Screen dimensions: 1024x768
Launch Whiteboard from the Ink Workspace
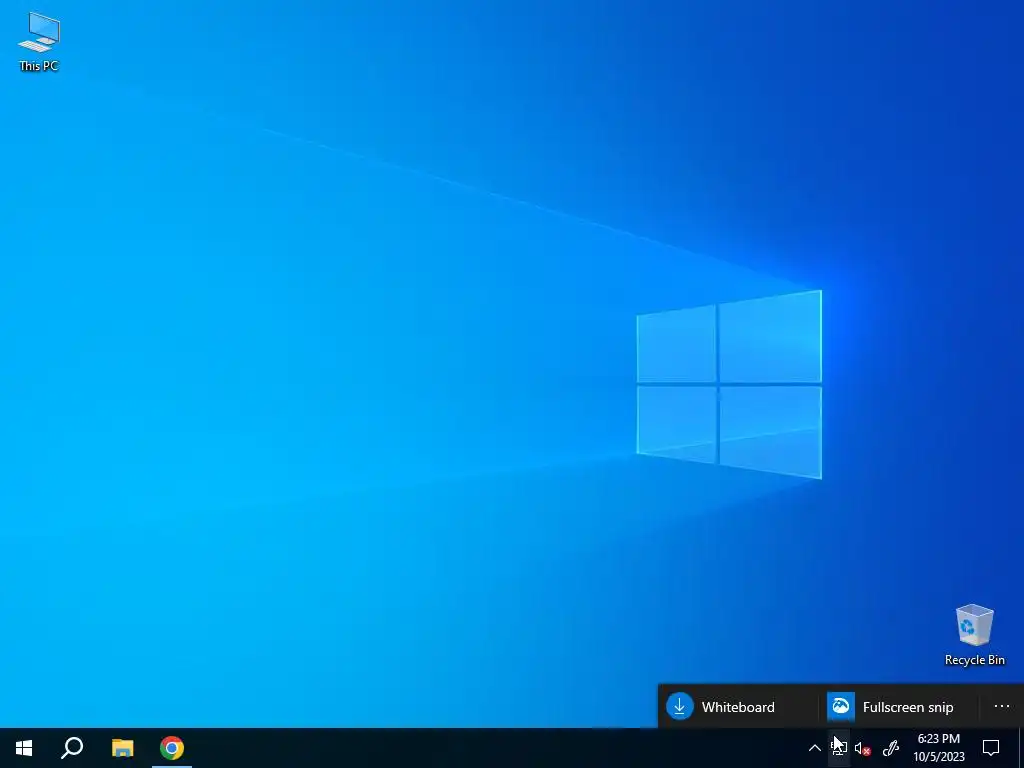pos(737,707)
